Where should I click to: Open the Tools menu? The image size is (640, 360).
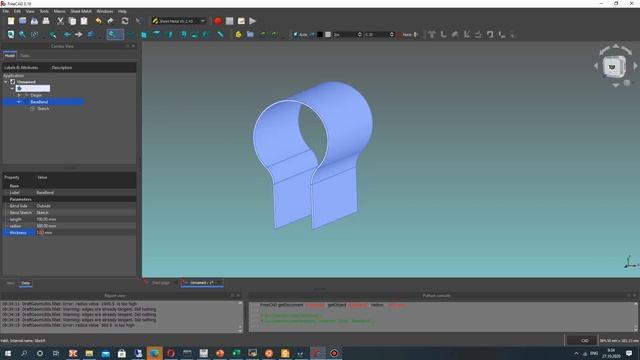(44, 11)
